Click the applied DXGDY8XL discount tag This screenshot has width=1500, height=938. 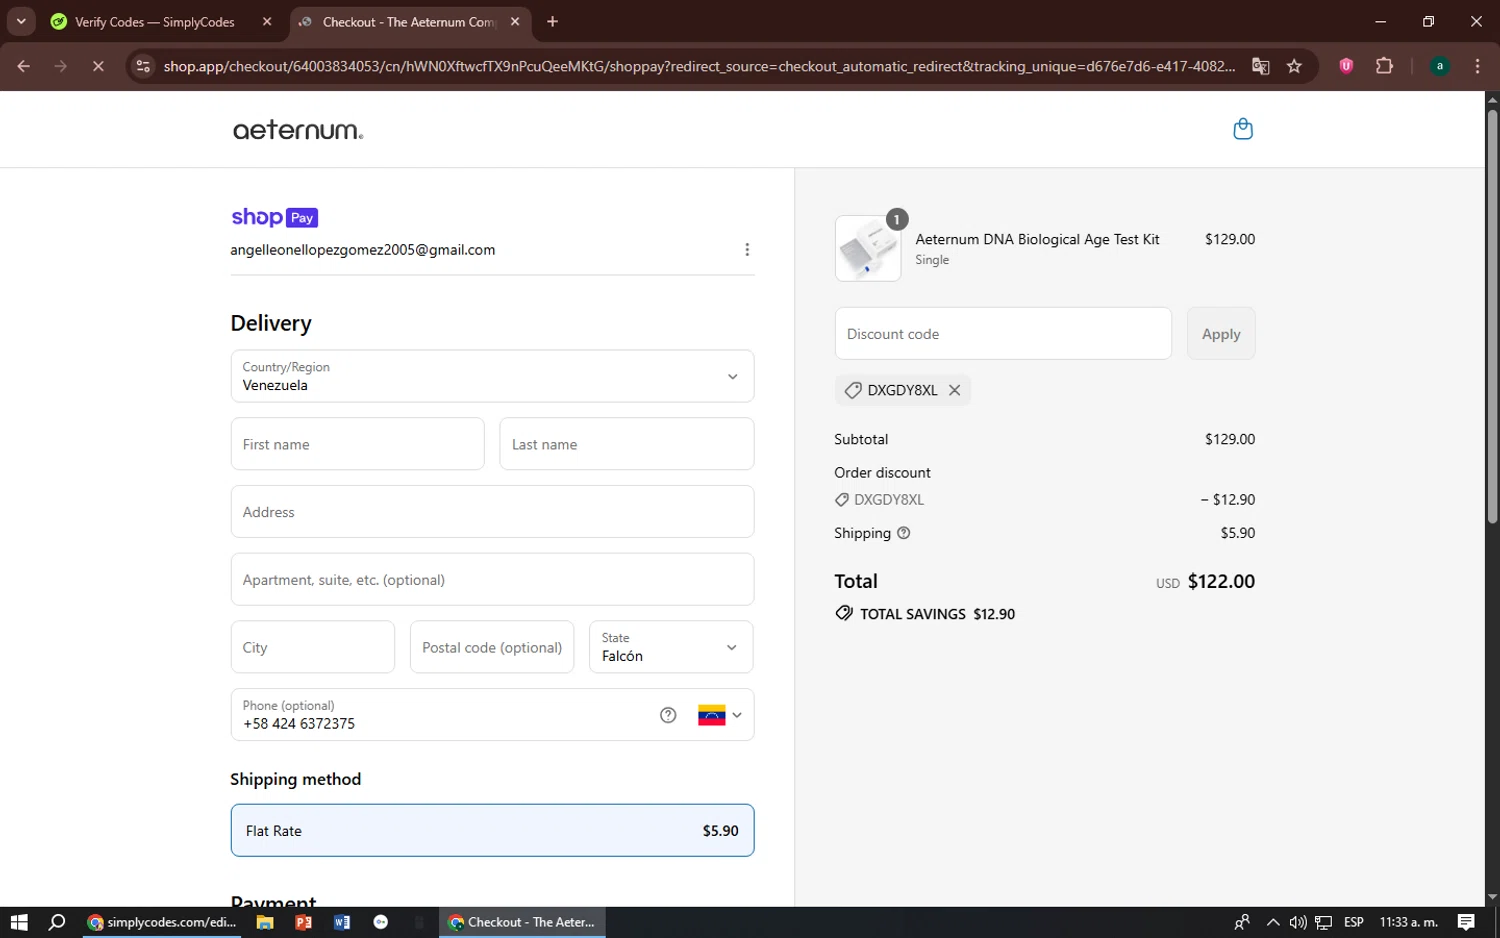pyautogui.click(x=902, y=390)
